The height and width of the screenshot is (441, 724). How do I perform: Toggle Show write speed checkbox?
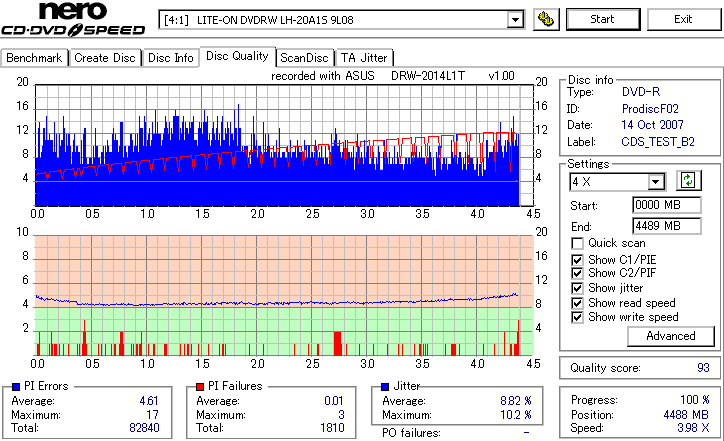[x=577, y=317]
